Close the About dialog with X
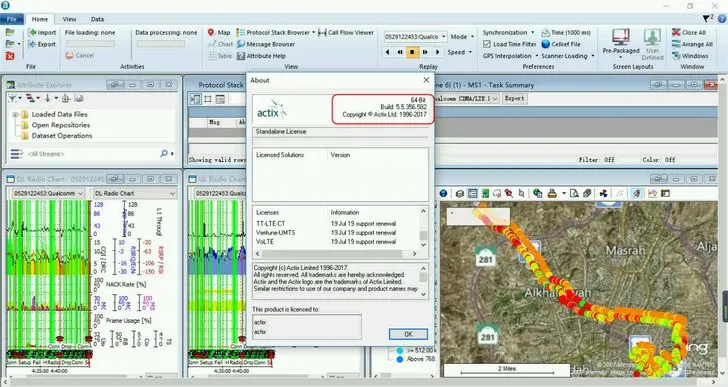 point(426,80)
